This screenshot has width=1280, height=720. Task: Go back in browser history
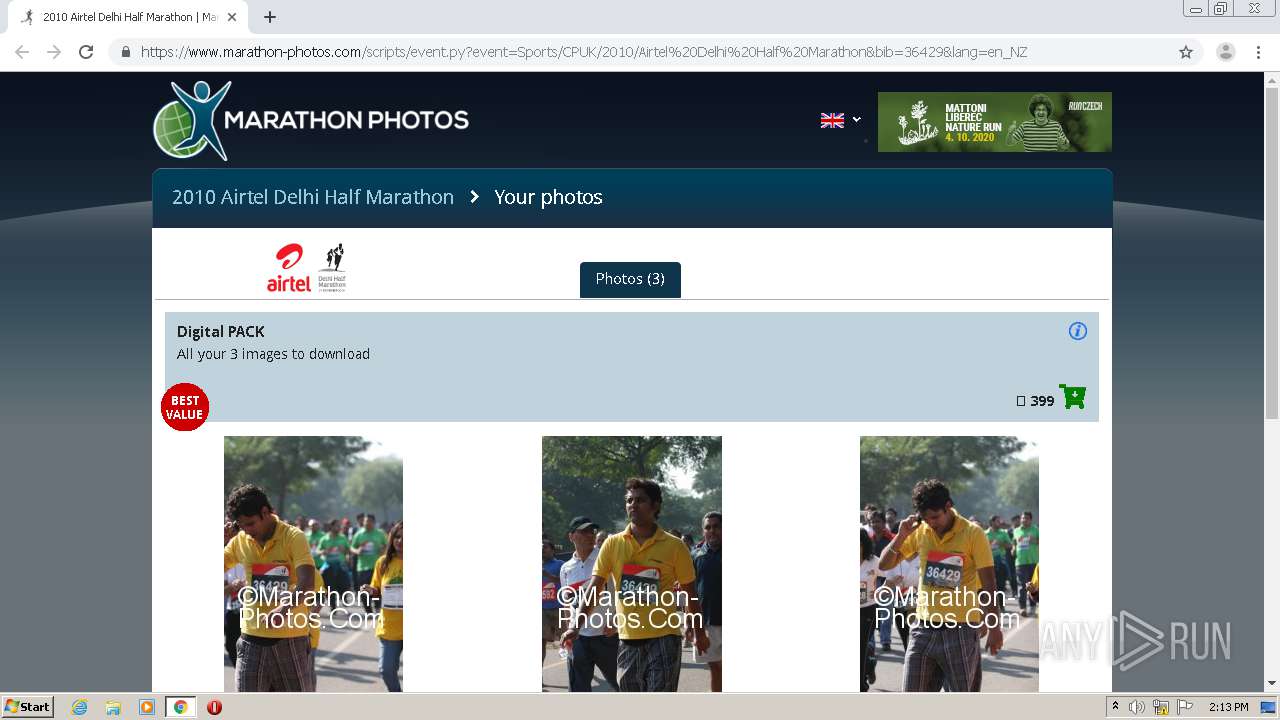[22, 52]
